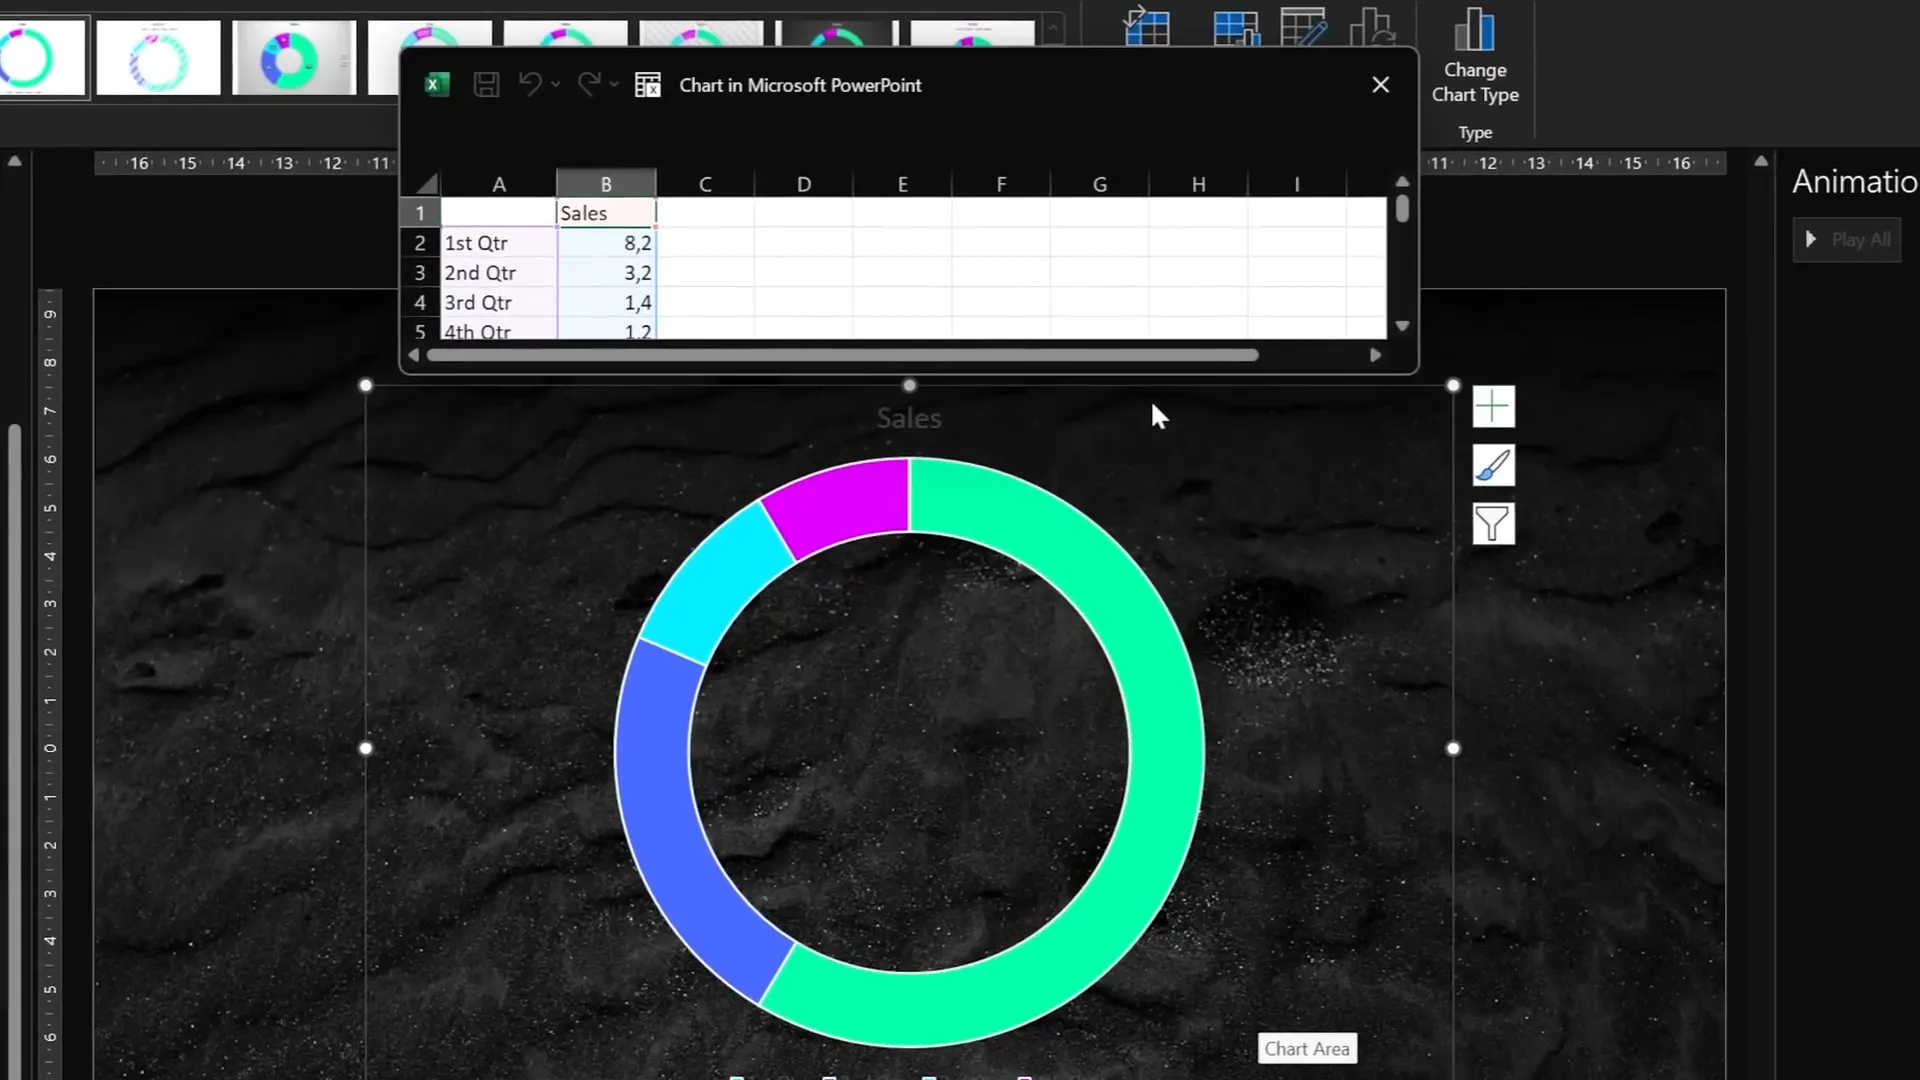Open Chart Filters funnel button
Image resolution: width=1920 pixels, height=1080 pixels.
pos(1493,523)
